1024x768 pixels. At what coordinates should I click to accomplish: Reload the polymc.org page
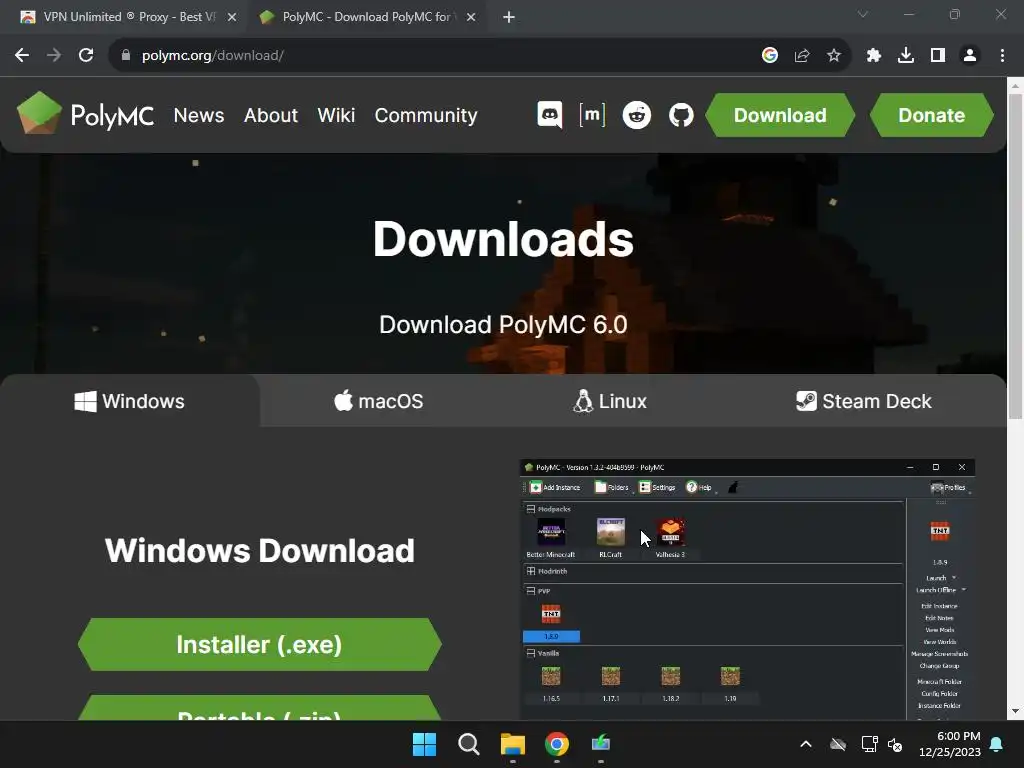86,56
